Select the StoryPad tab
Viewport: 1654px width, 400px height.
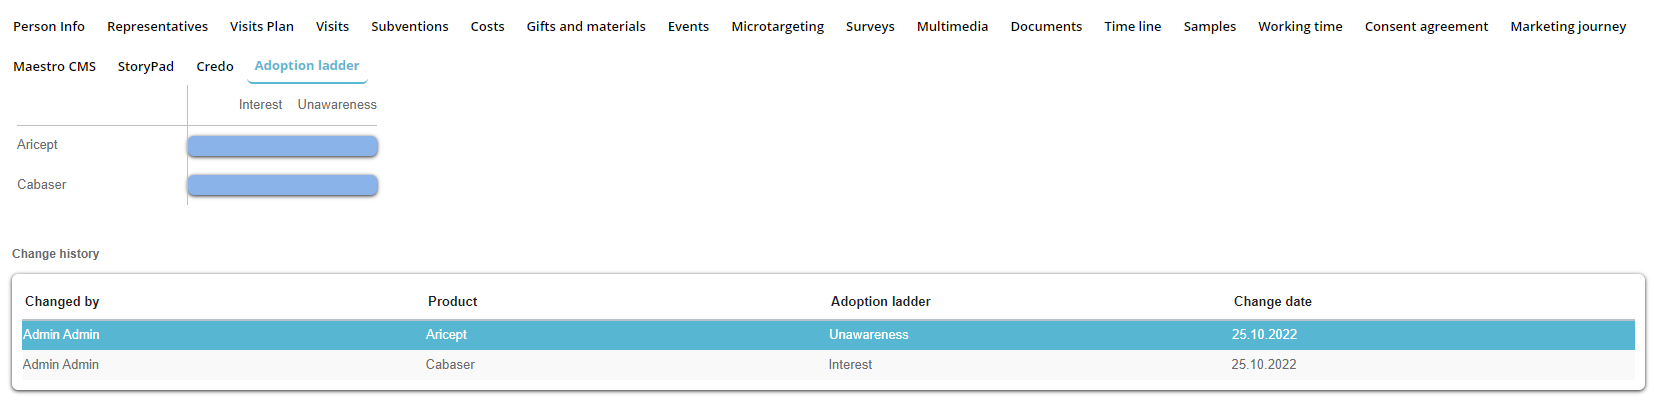145,67
